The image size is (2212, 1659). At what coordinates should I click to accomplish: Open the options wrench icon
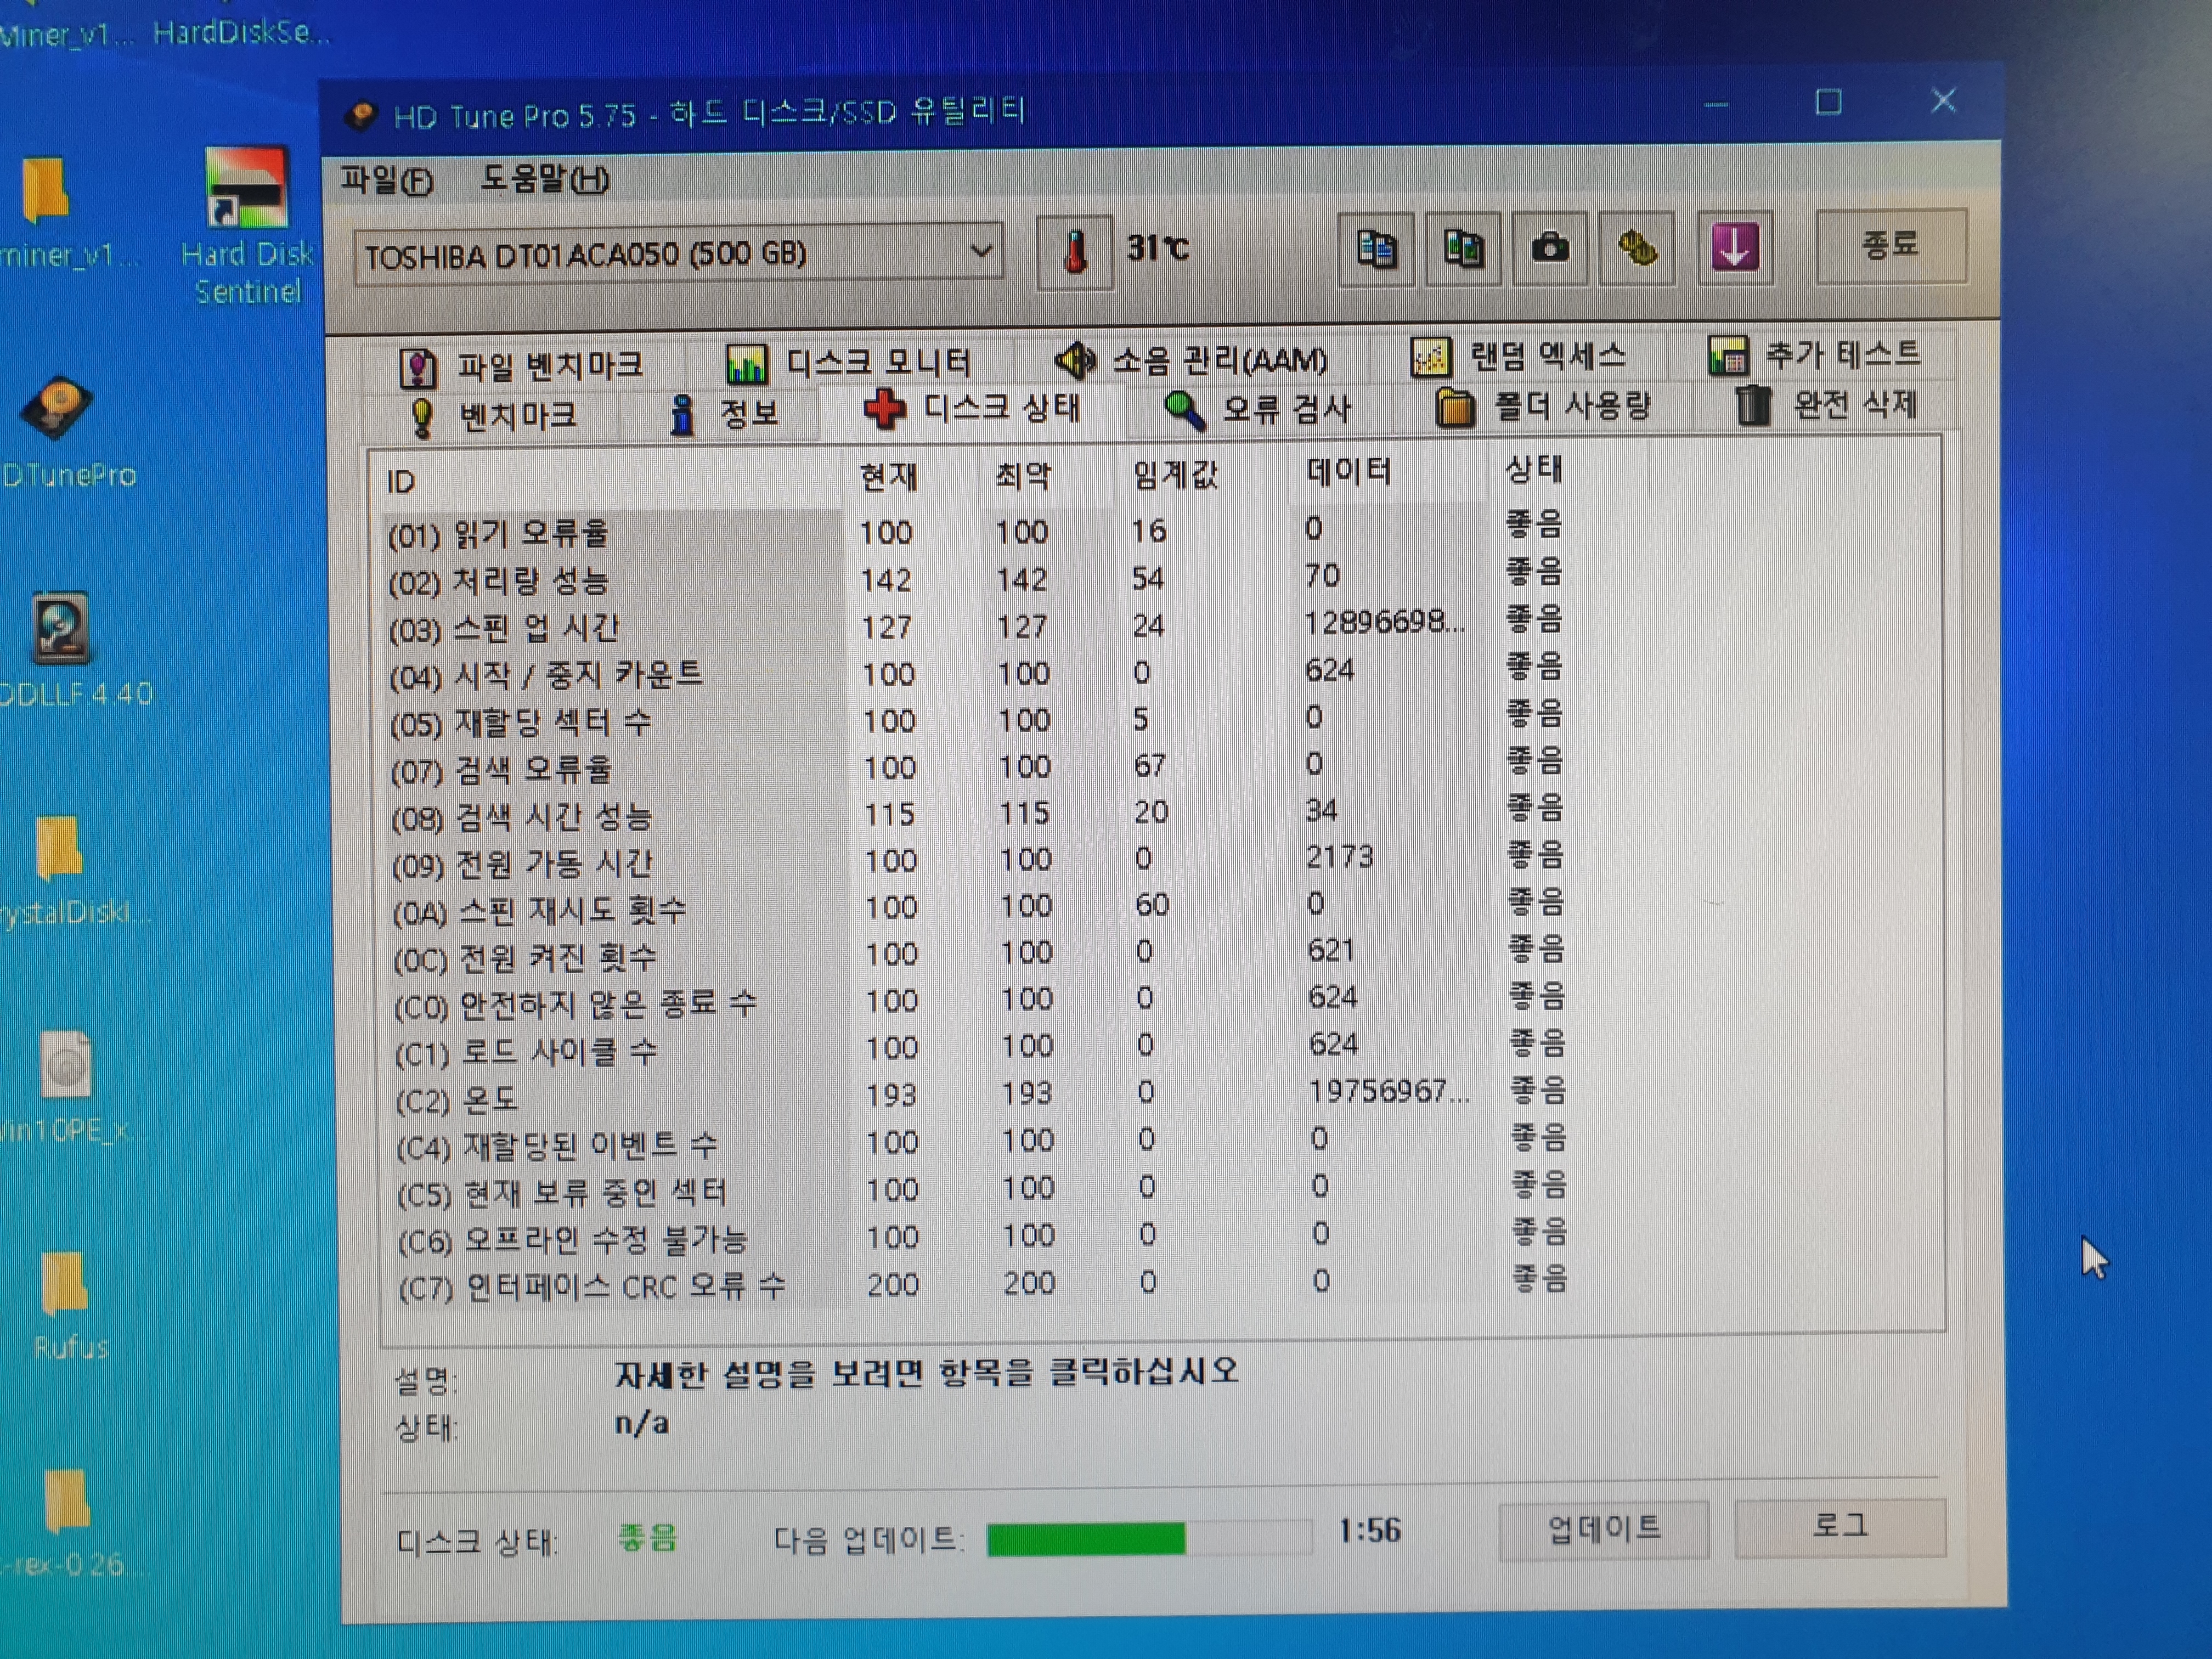(1637, 247)
